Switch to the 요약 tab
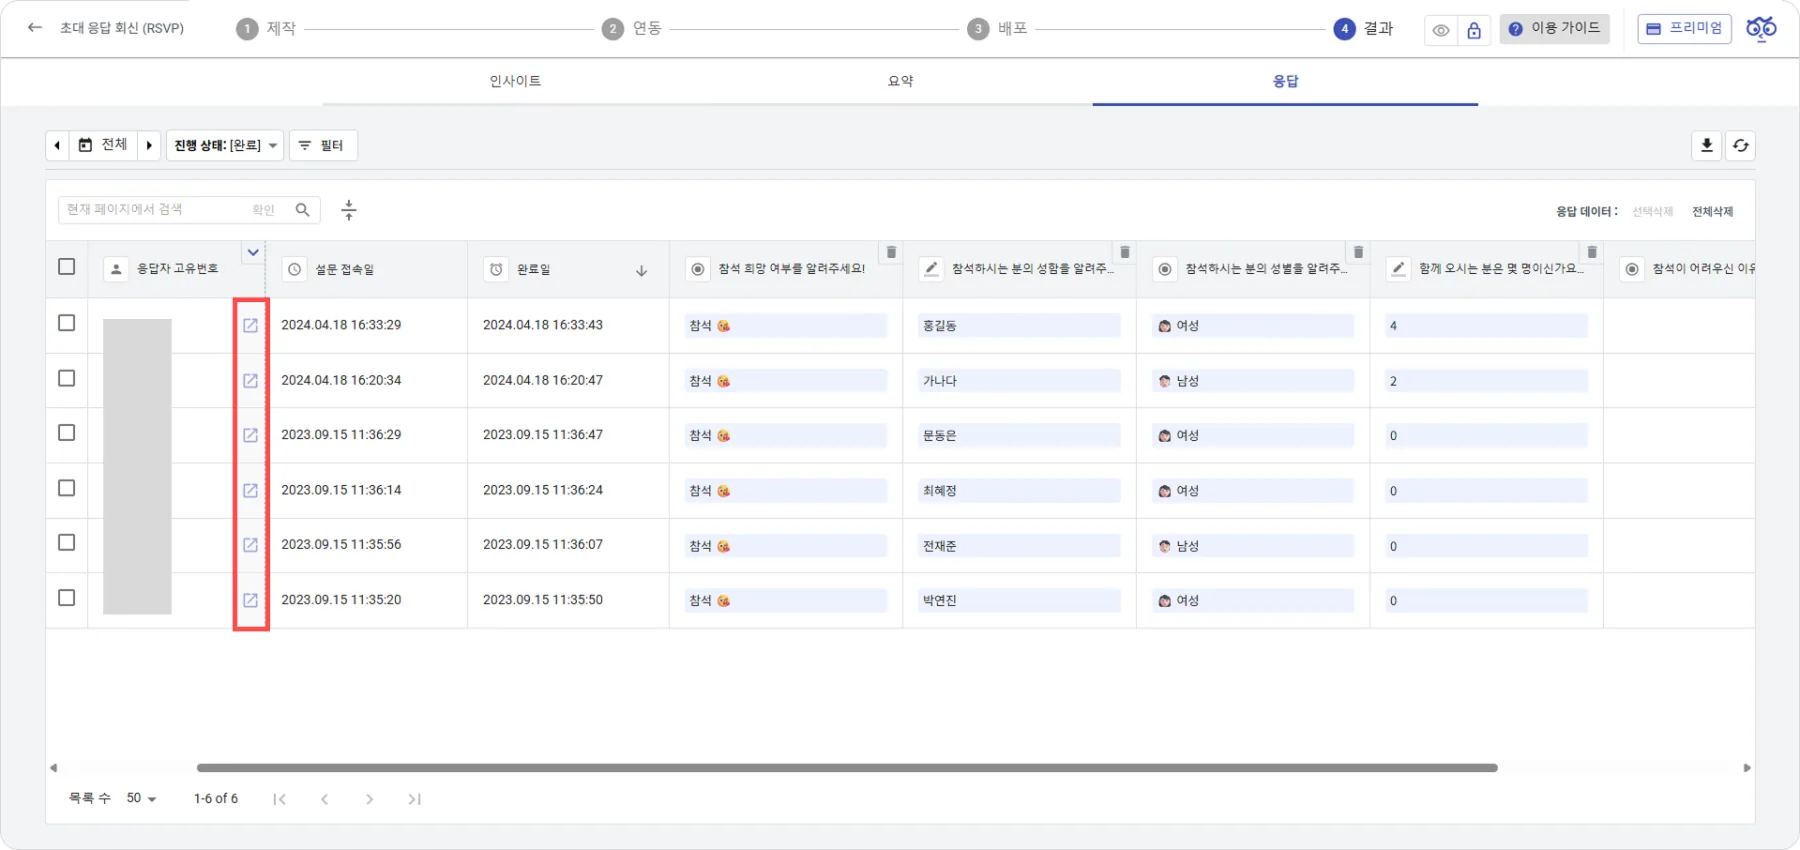This screenshot has width=1800, height=850. point(900,81)
